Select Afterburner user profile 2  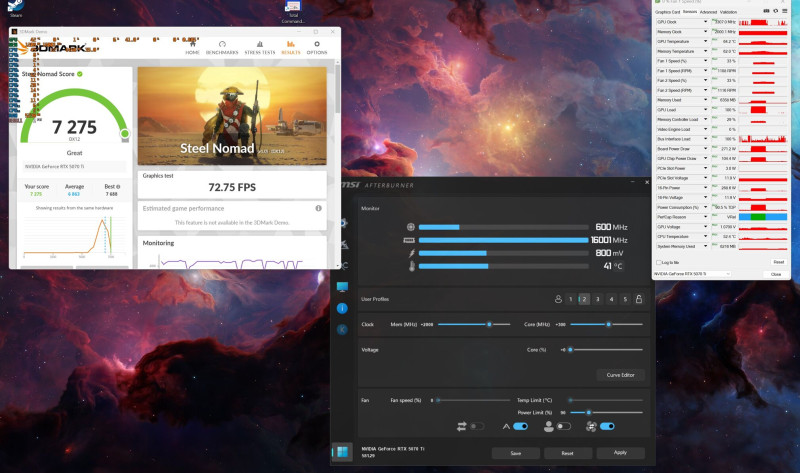coord(584,299)
